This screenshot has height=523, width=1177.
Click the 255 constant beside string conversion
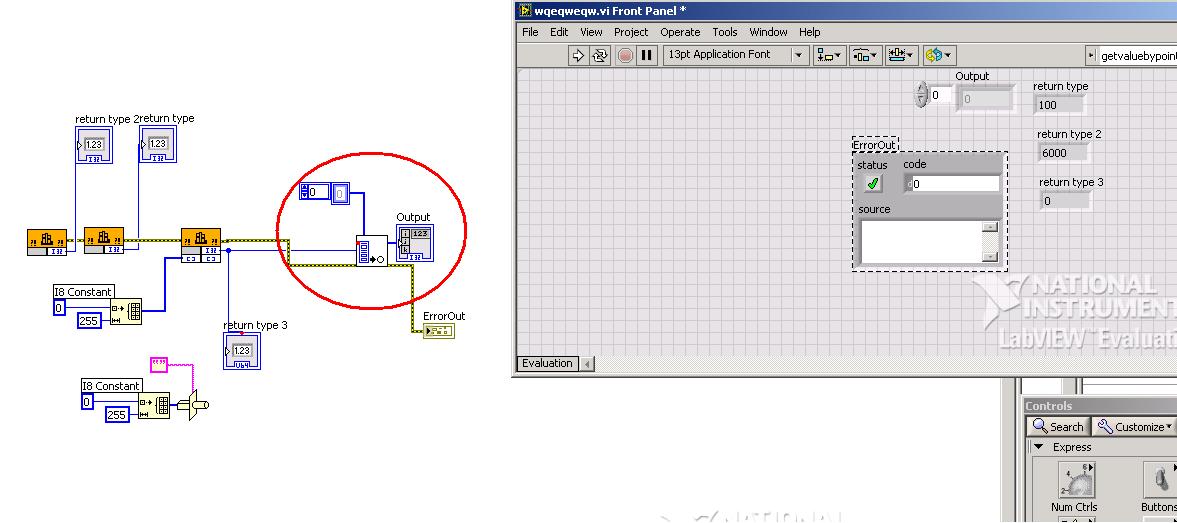click(x=117, y=414)
